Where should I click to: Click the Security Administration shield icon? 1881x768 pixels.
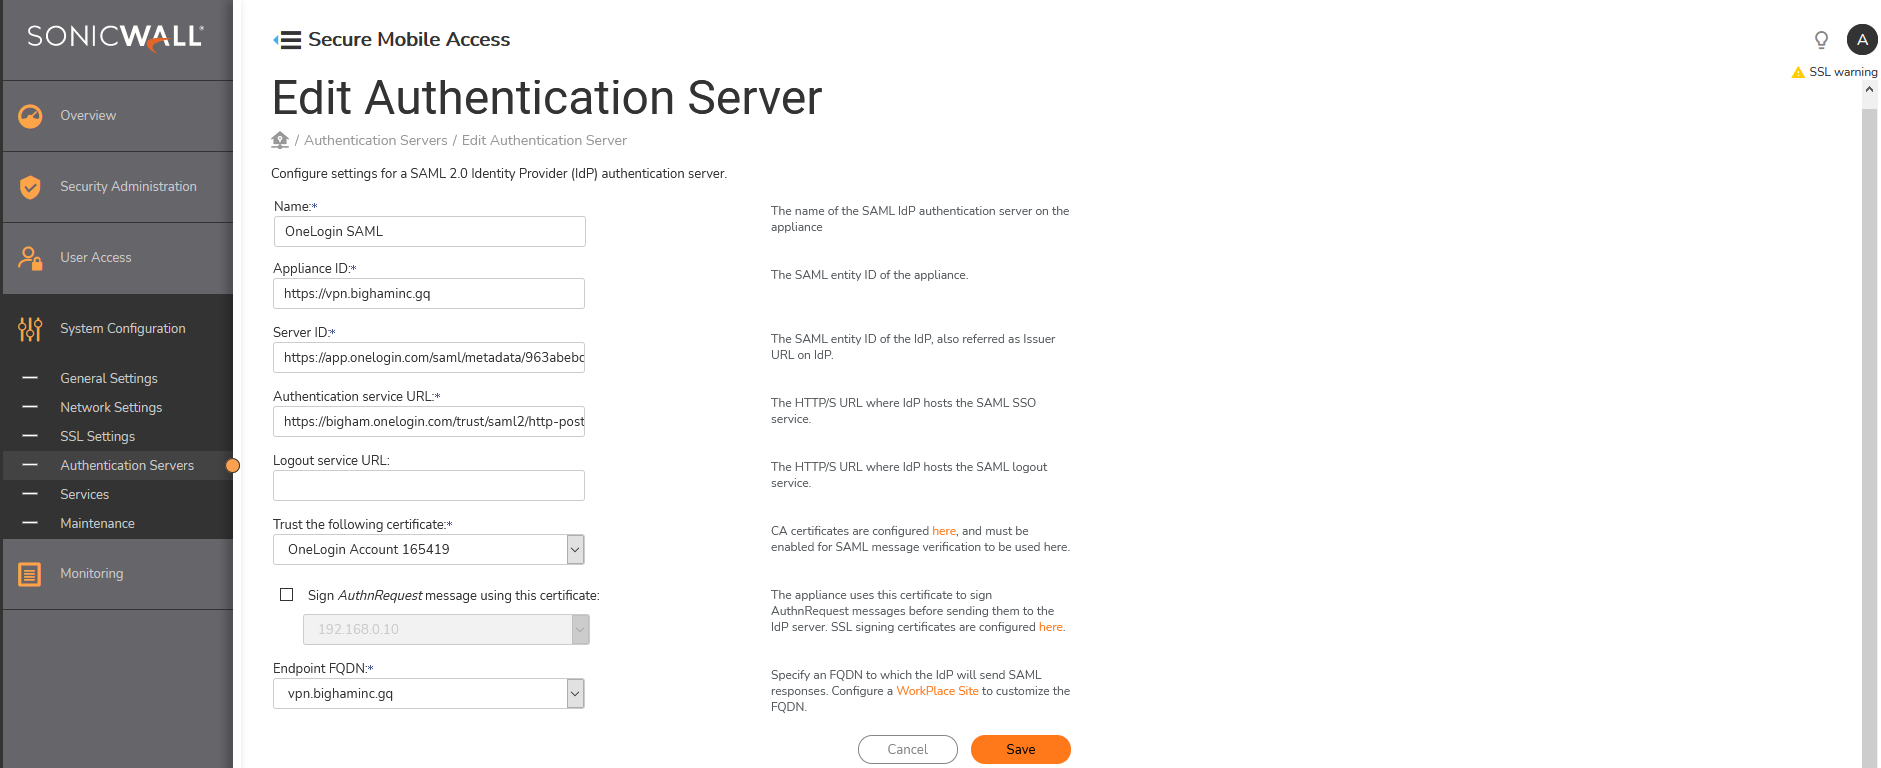coord(30,187)
